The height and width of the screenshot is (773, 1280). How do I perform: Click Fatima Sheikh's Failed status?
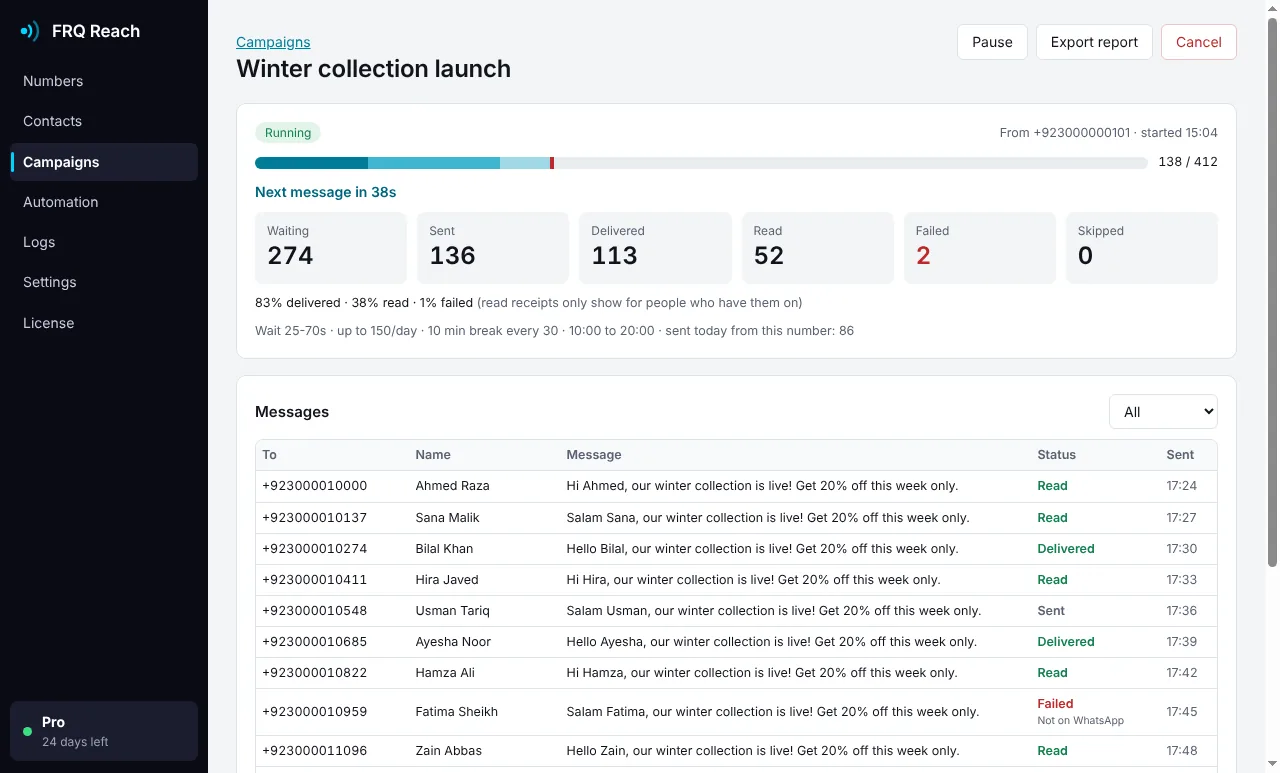(1055, 704)
